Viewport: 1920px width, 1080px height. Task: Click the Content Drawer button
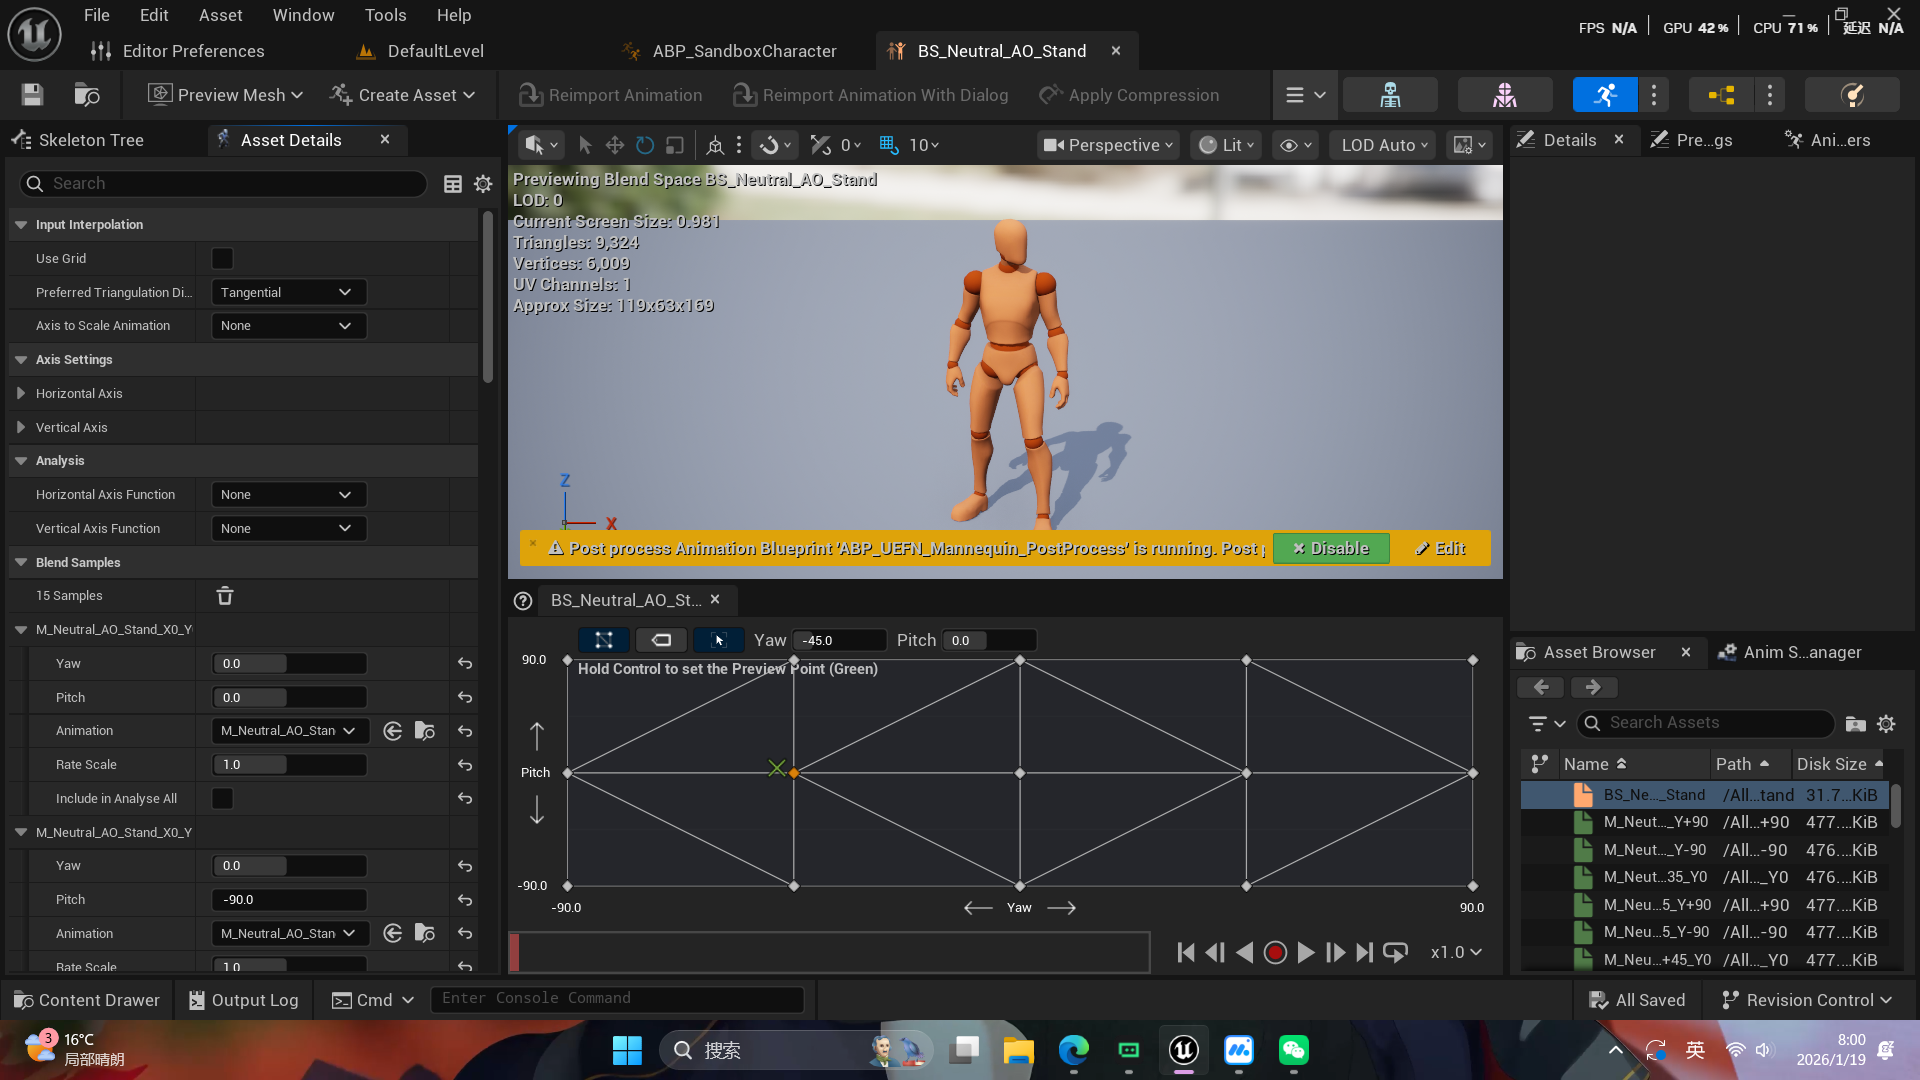(x=87, y=1000)
